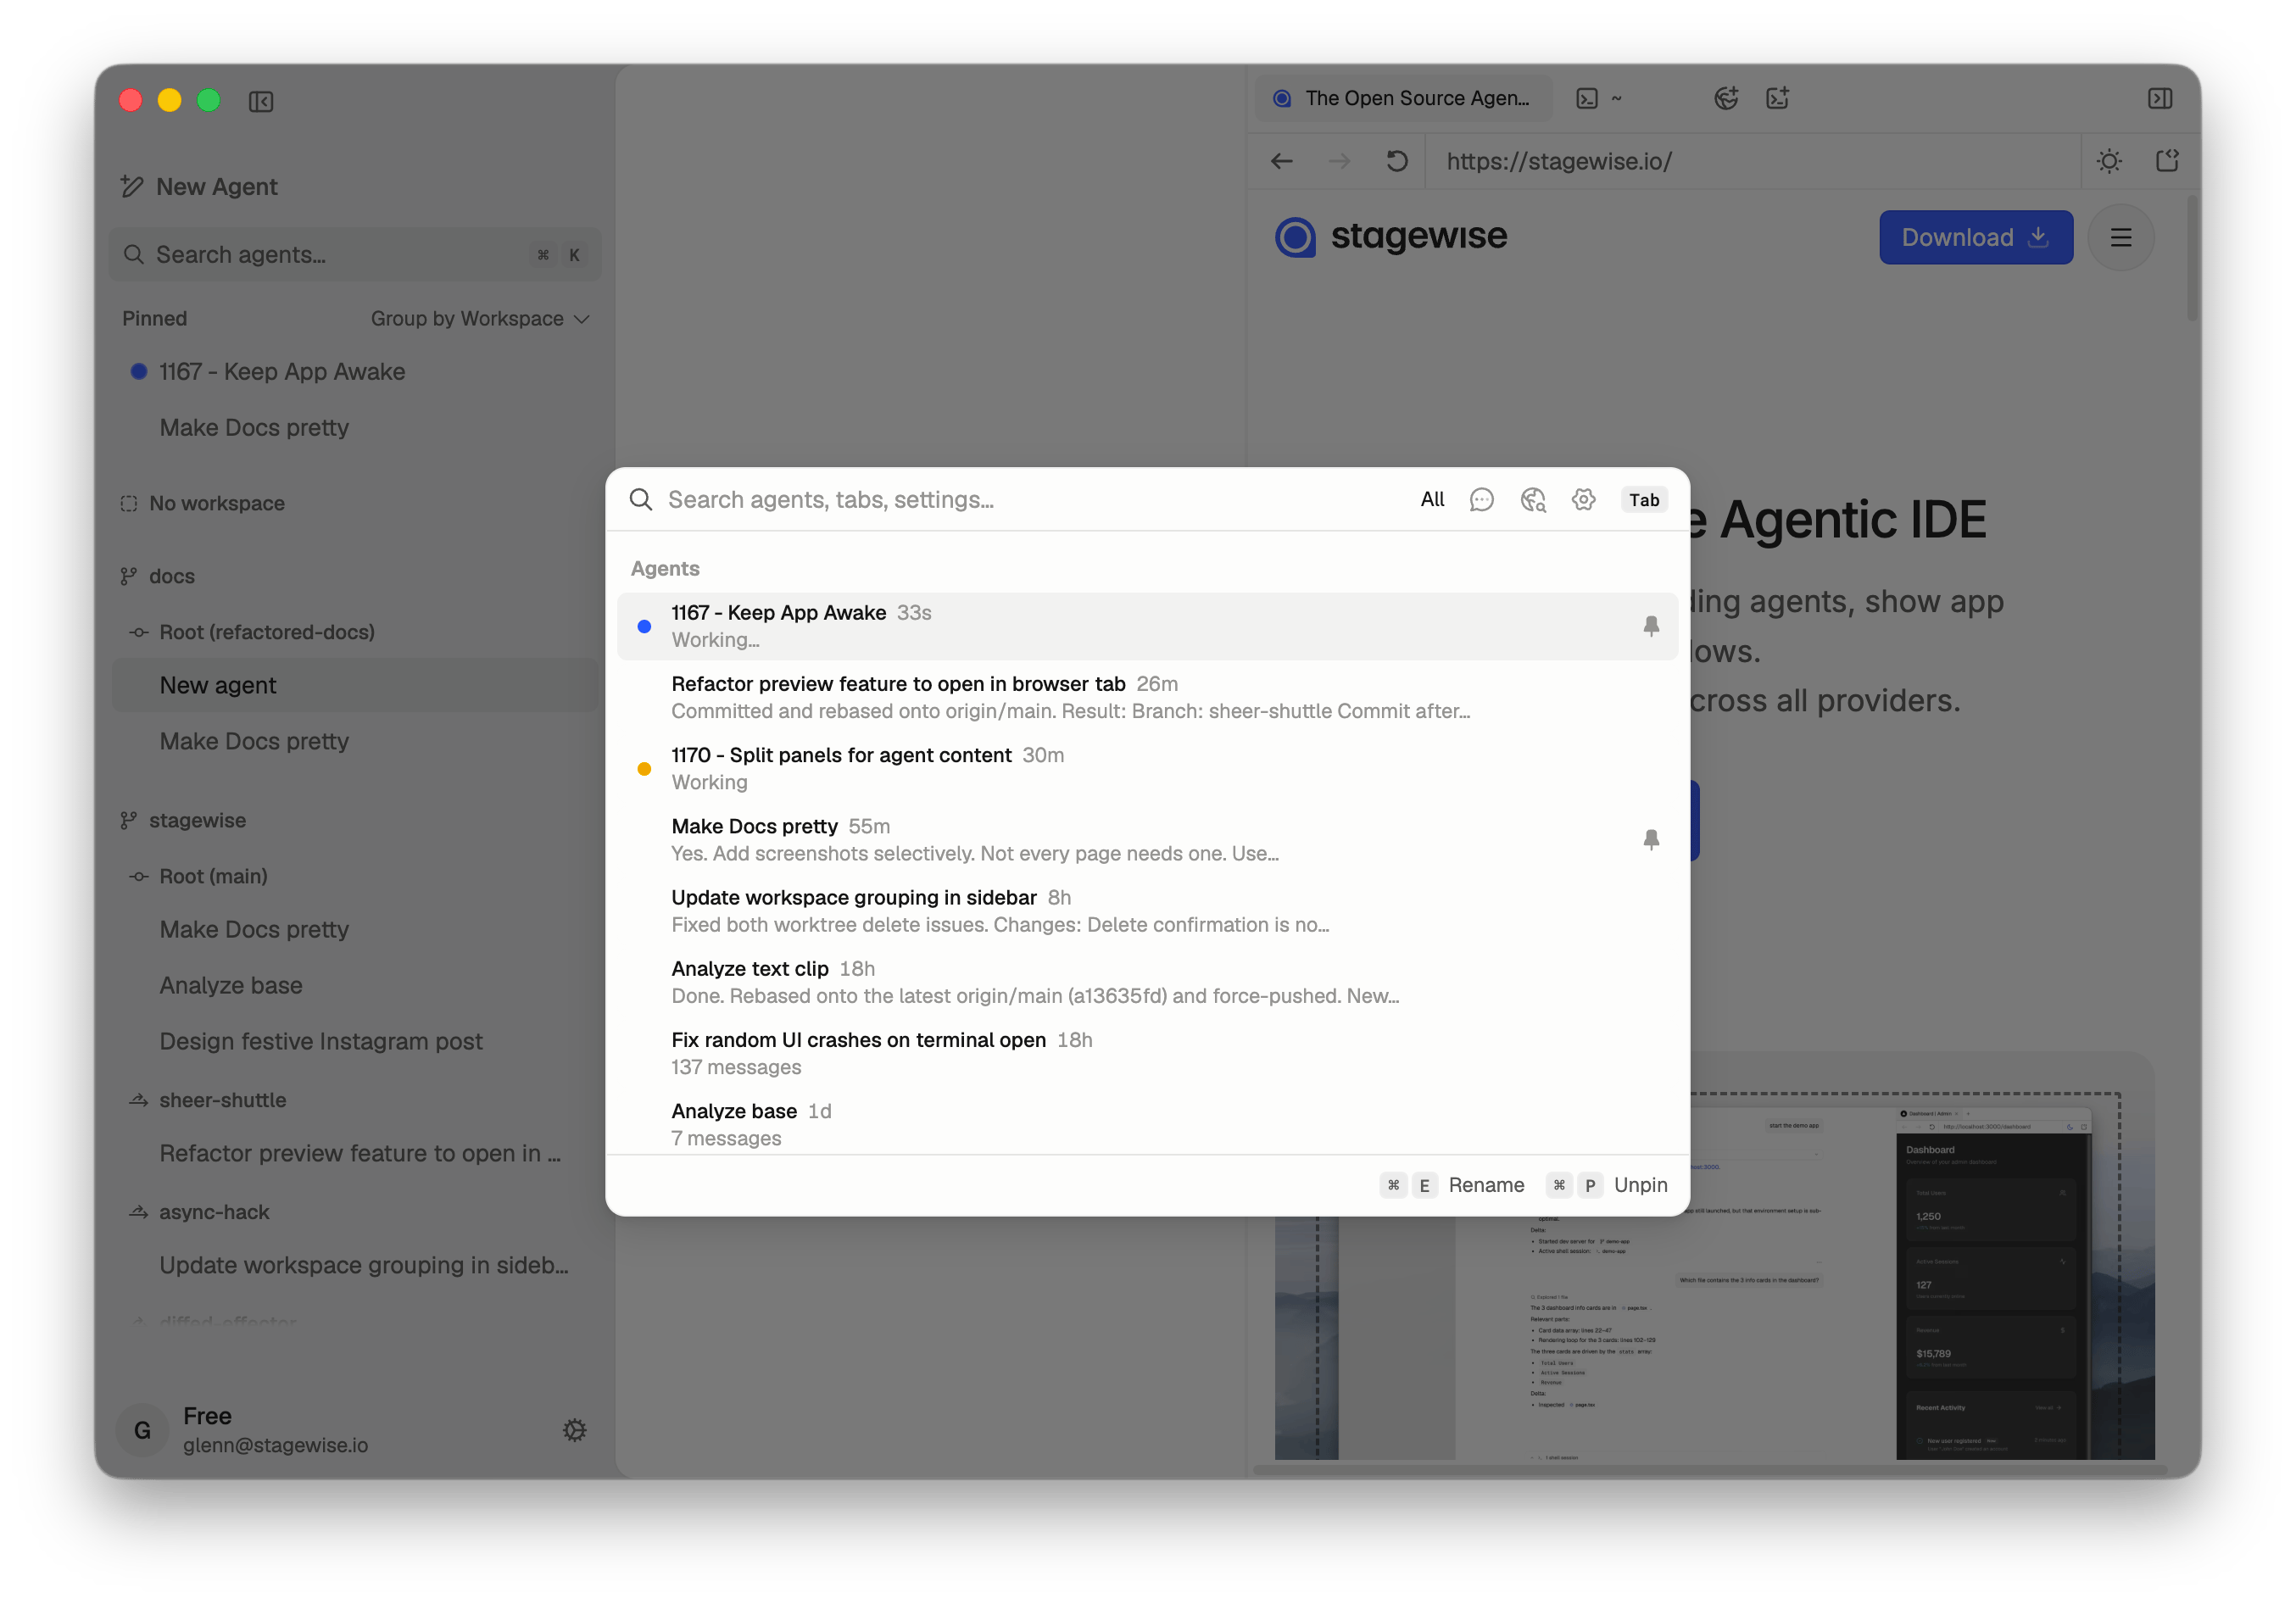2296x1604 pixels.
Task: Go forward in the browser
Action: 1339,161
